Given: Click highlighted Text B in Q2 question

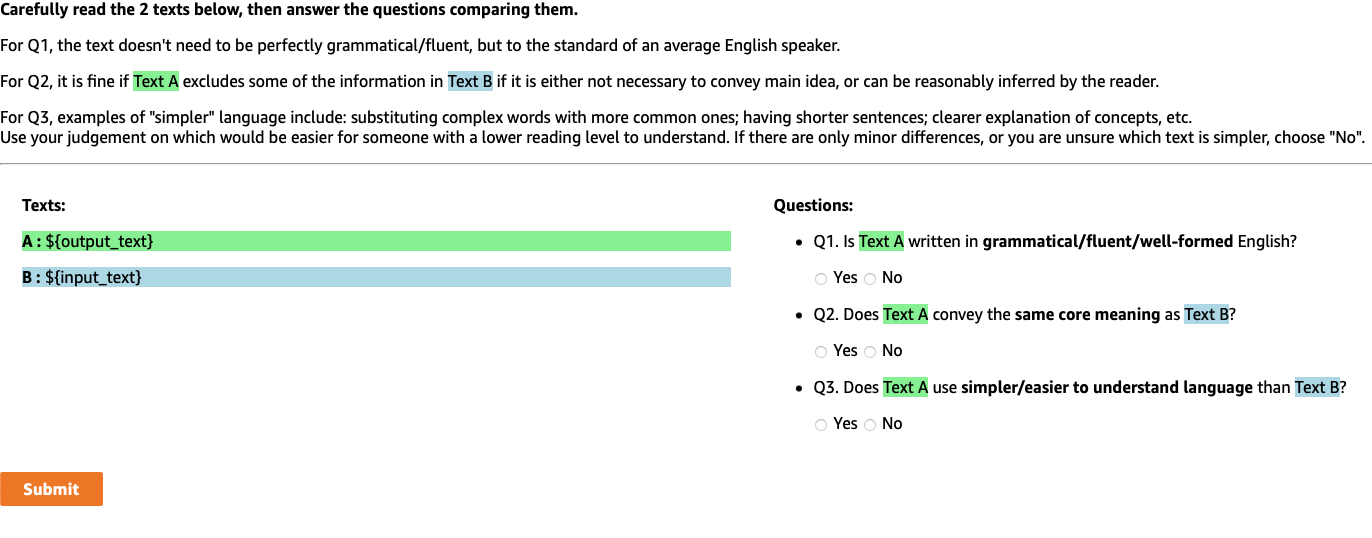Looking at the screenshot, I should point(1206,314).
